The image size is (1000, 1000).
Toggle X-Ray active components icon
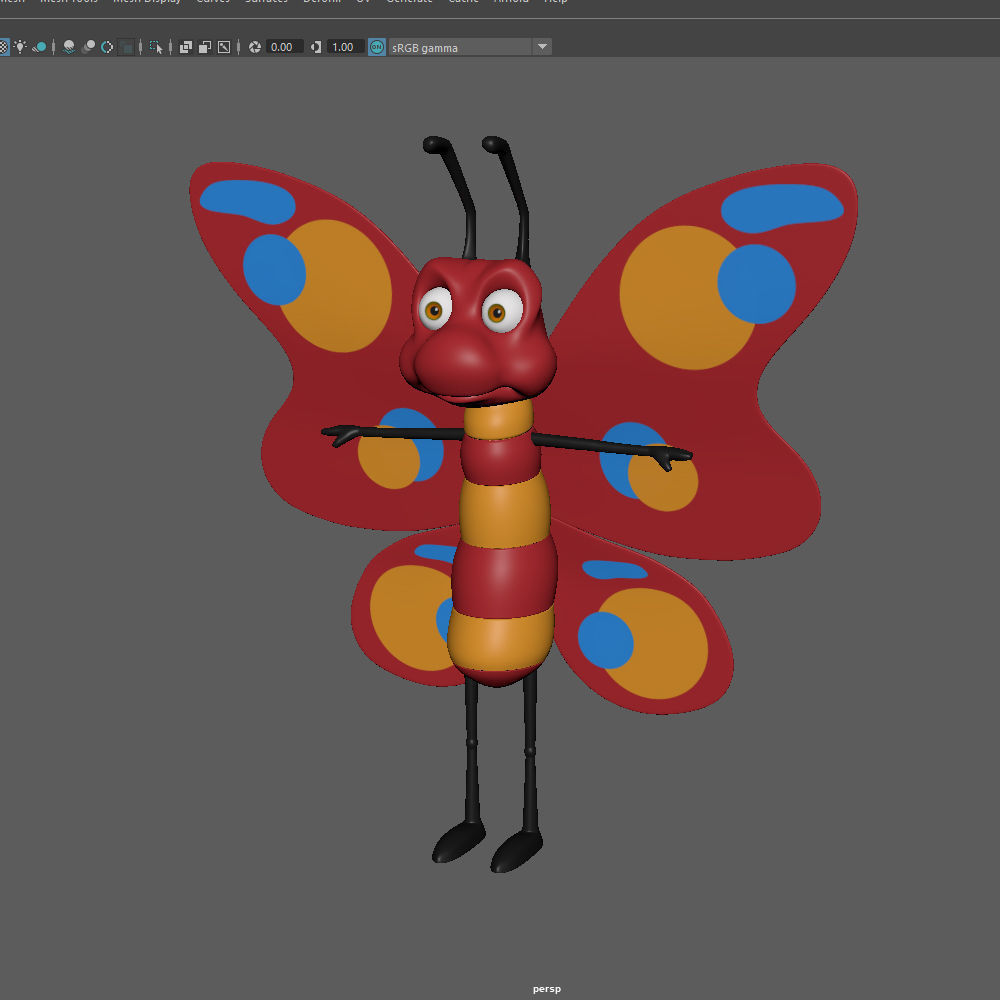point(205,47)
